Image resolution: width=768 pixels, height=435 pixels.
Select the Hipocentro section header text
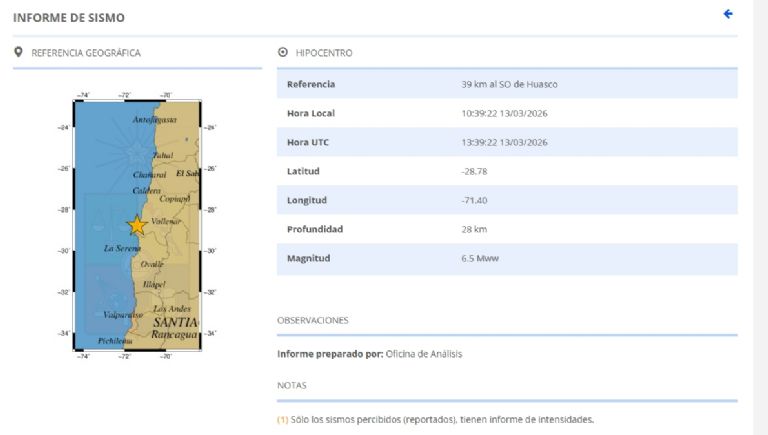pyautogui.click(x=324, y=53)
